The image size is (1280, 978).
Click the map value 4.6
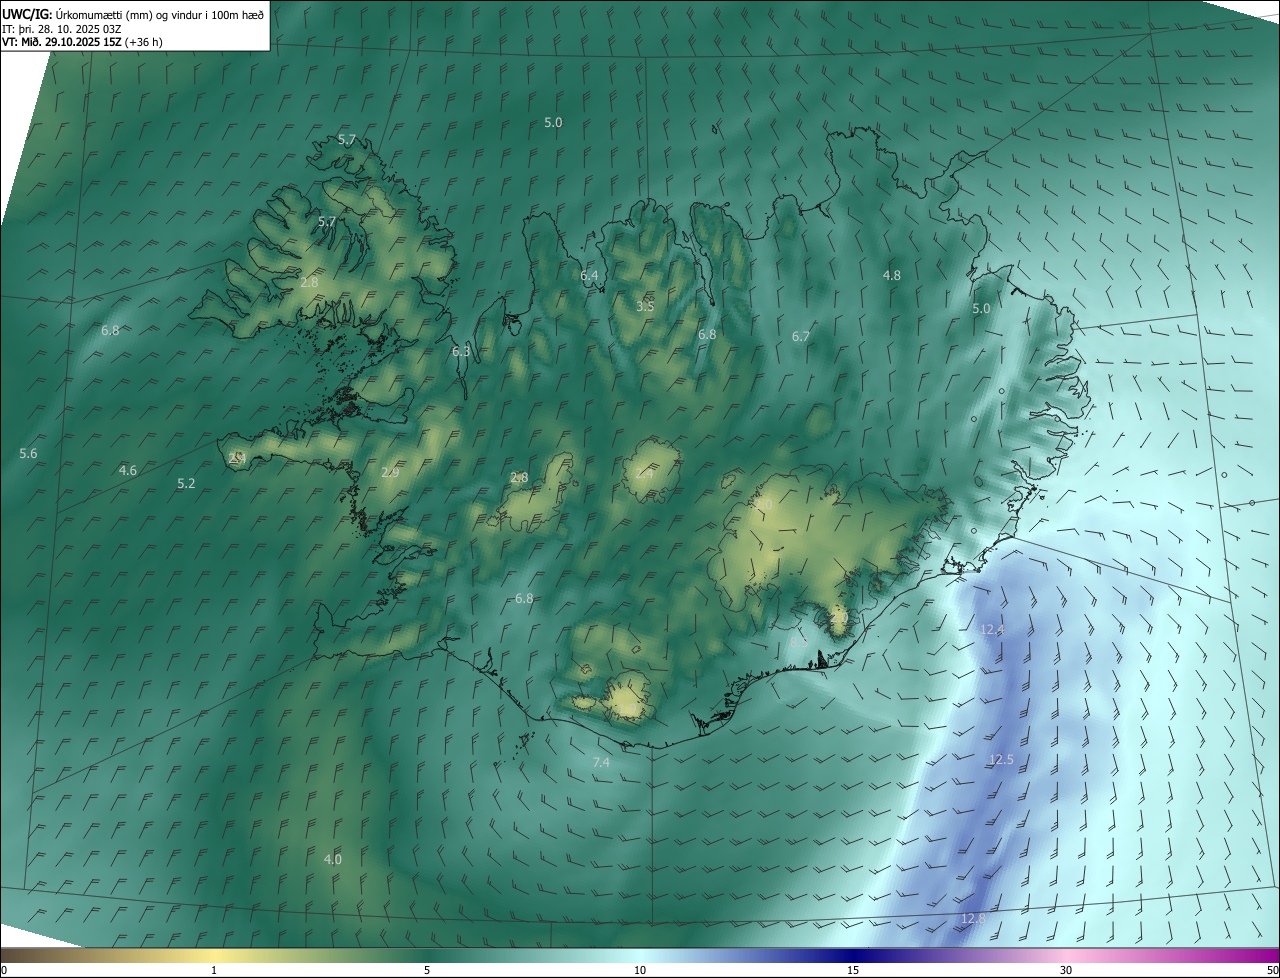128,470
